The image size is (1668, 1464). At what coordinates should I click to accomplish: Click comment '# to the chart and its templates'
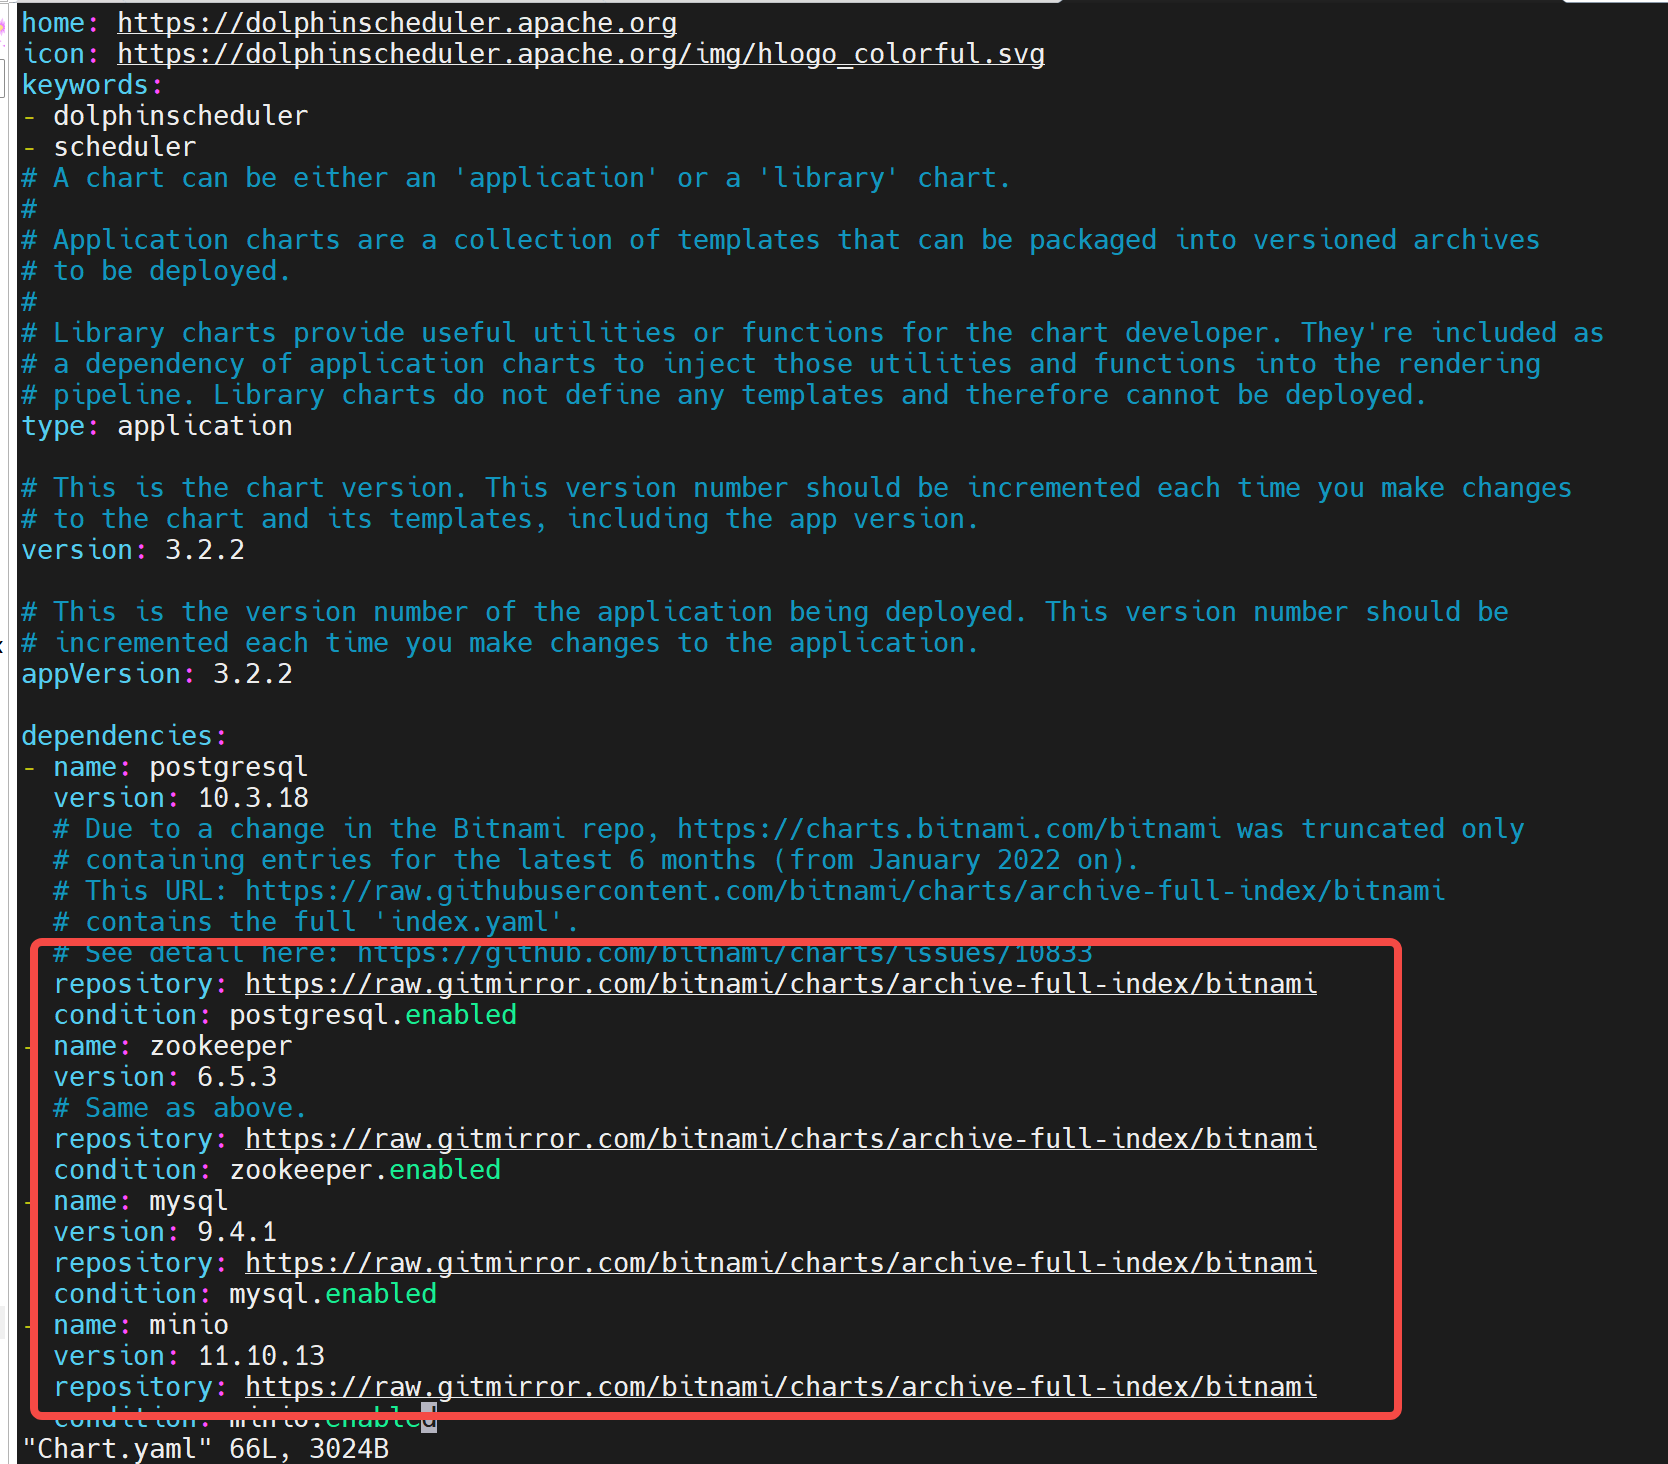coord(500,519)
